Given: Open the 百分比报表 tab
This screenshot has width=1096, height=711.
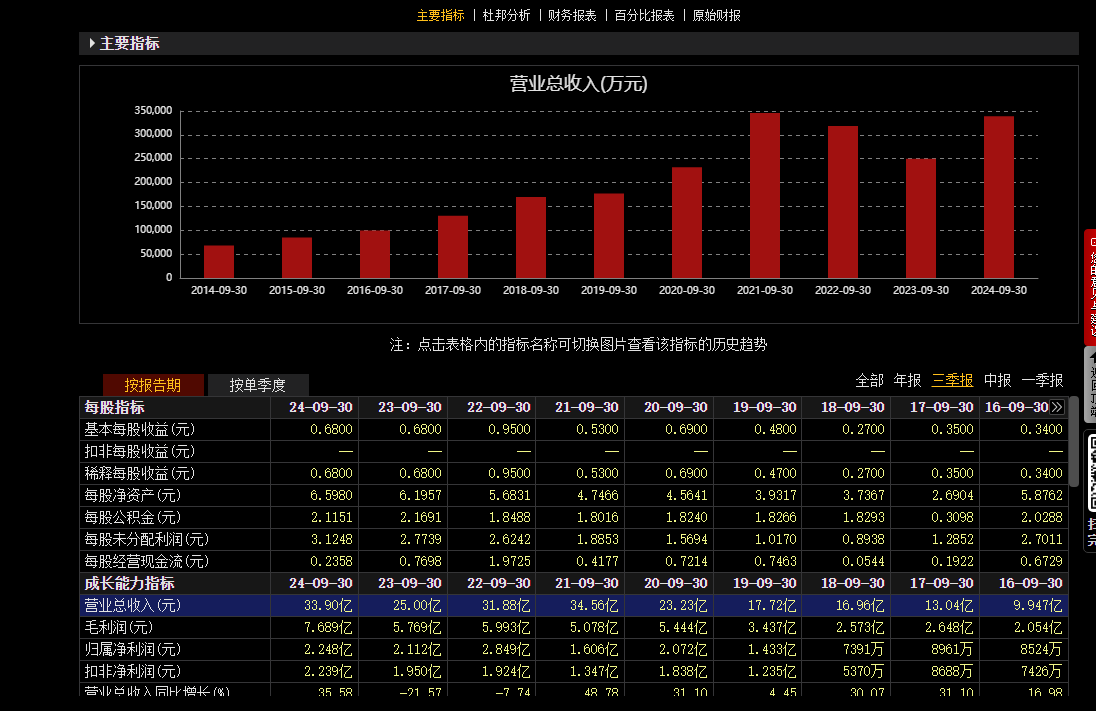Looking at the screenshot, I should [644, 15].
